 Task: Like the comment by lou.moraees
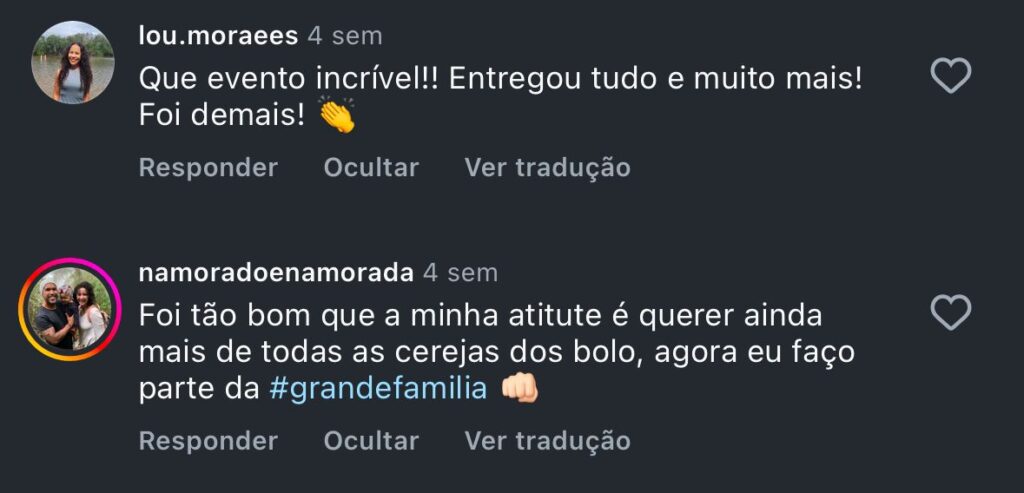pos(950,76)
